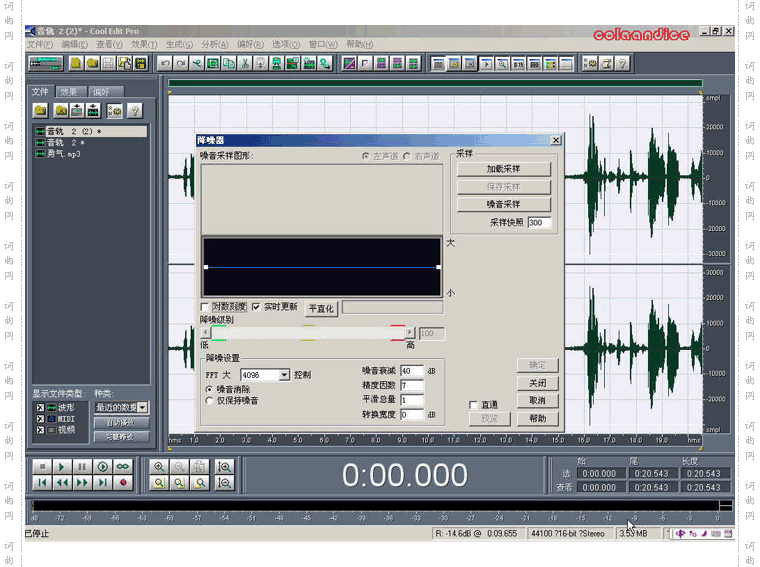
Task: Toggle the 直通 bypass checkbox
Action: click(x=473, y=405)
